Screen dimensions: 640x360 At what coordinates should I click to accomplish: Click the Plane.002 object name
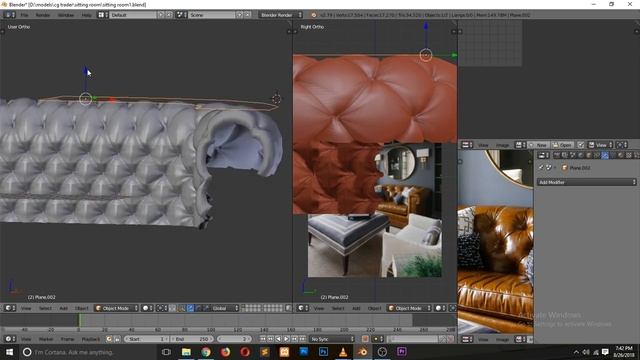580,168
